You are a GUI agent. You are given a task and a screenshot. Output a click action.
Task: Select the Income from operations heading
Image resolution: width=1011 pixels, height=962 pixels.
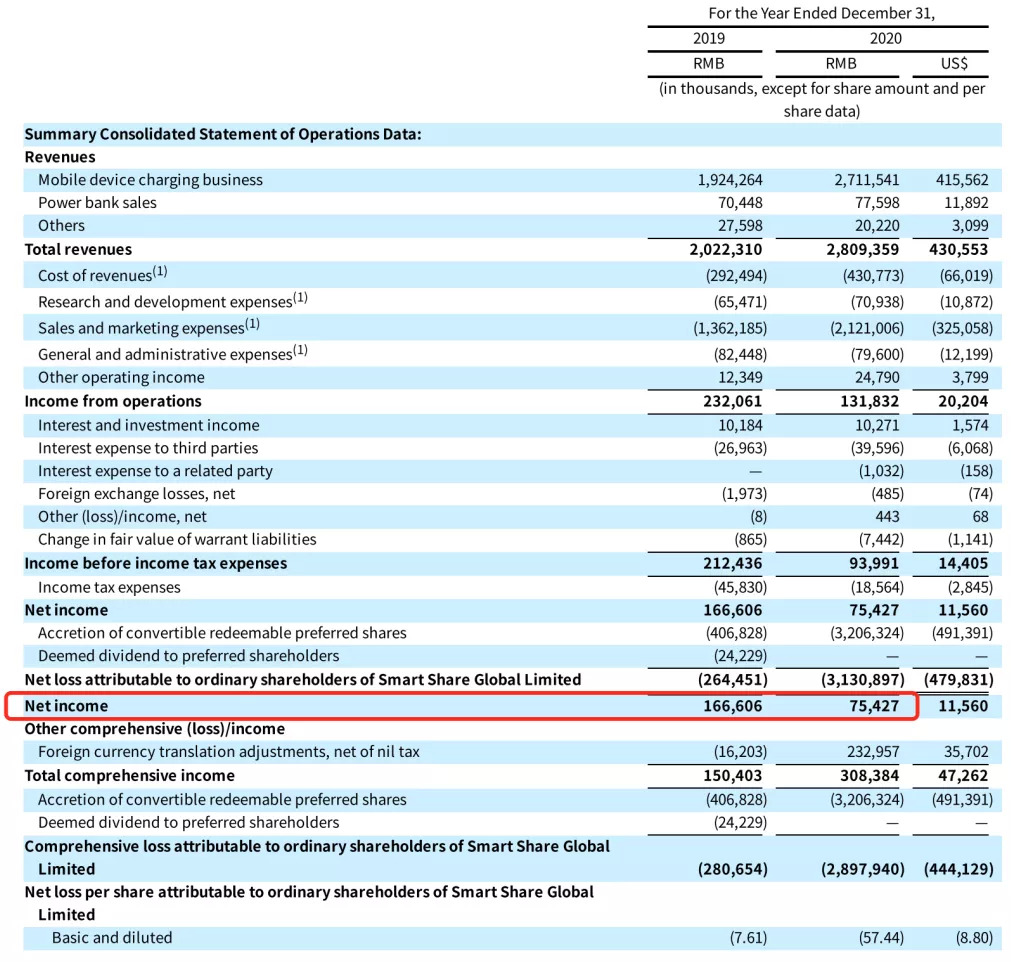point(113,401)
